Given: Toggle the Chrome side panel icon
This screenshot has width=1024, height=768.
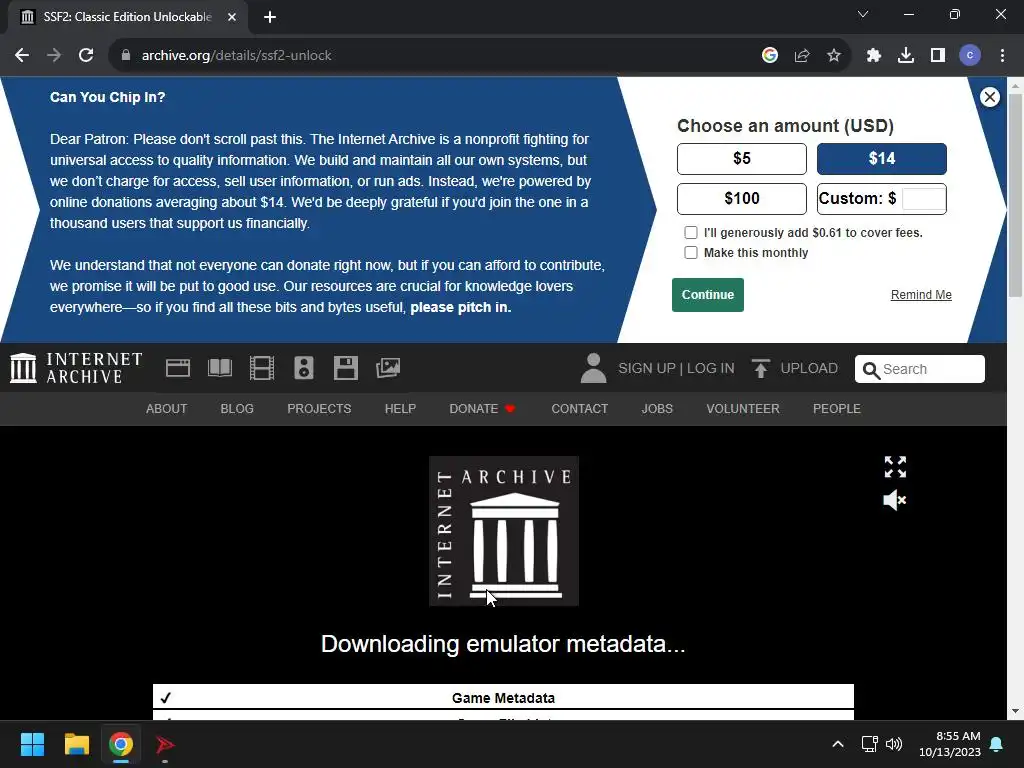Looking at the screenshot, I should [x=938, y=56].
